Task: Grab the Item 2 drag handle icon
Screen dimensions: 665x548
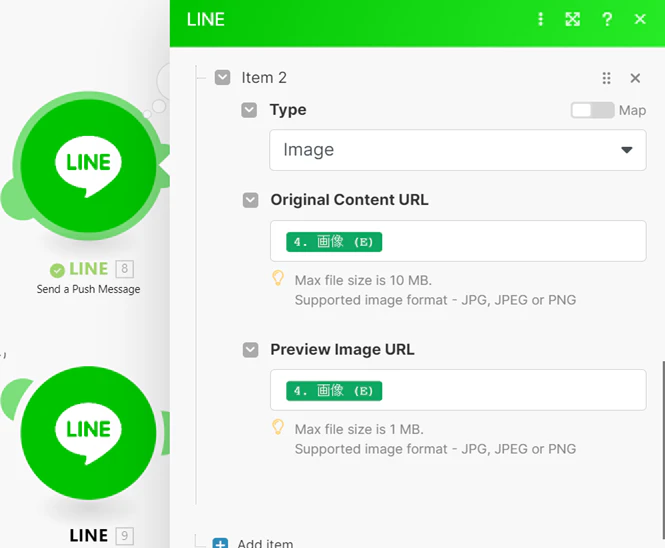Action: tap(606, 78)
